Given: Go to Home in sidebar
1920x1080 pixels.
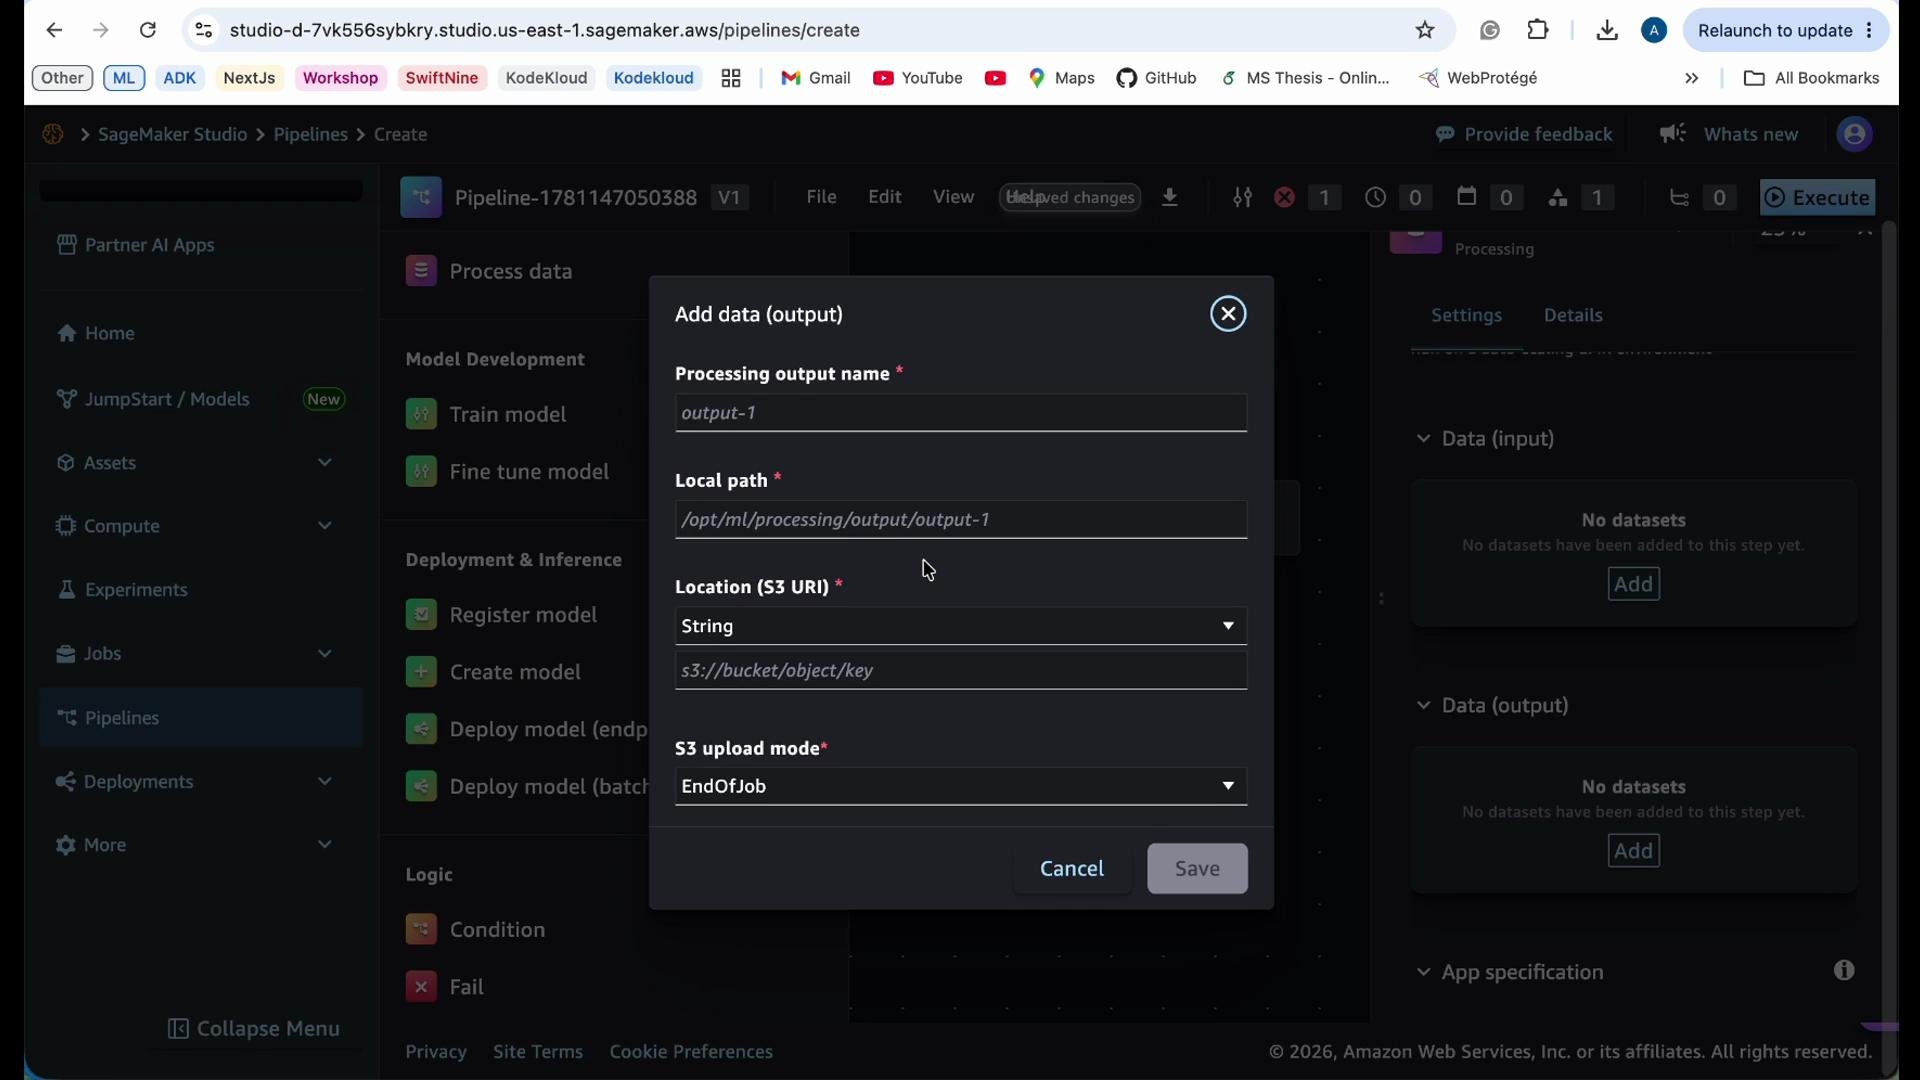Looking at the screenshot, I should [96, 333].
